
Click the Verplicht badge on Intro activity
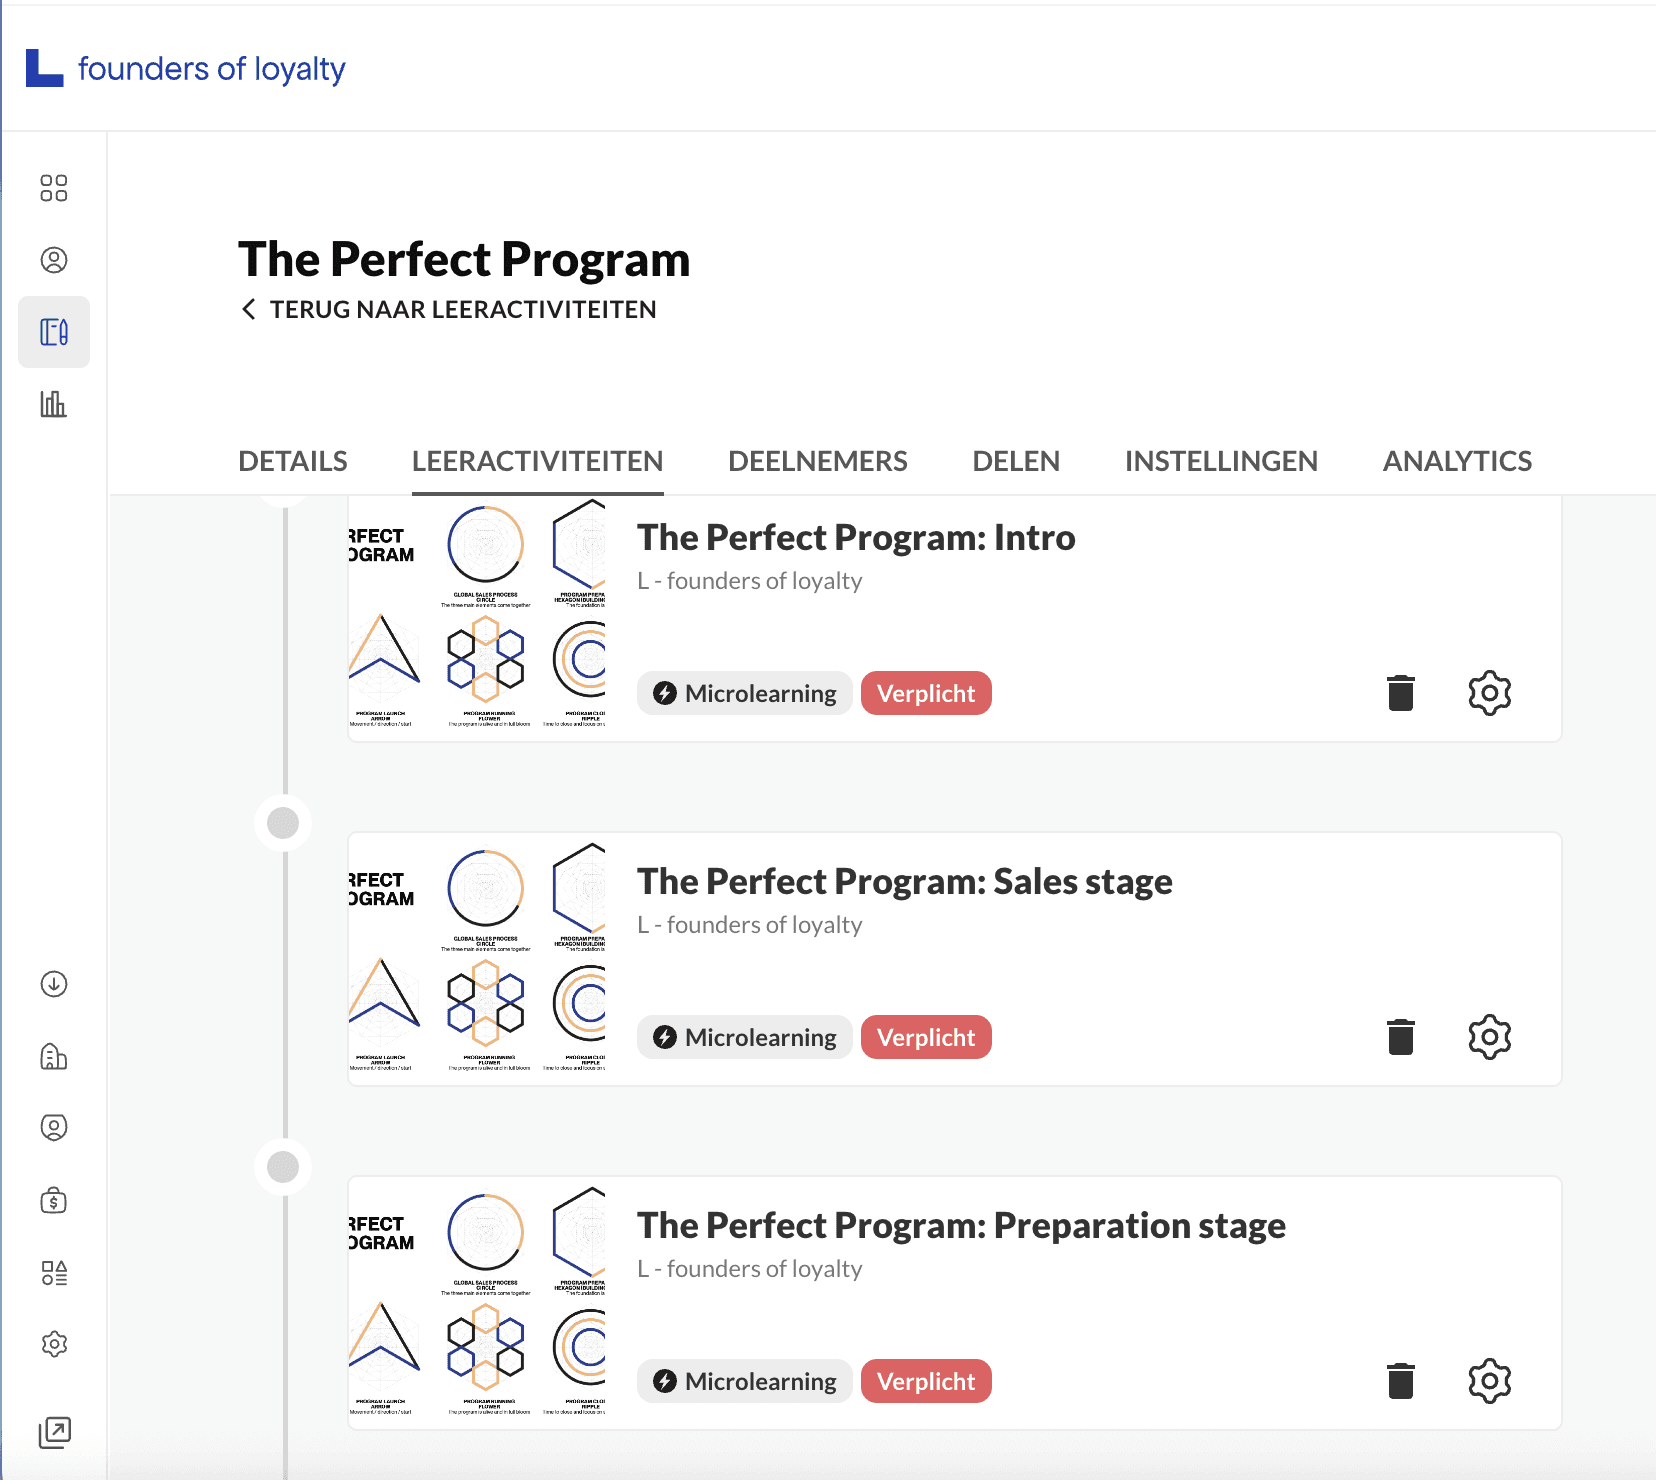coord(926,693)
